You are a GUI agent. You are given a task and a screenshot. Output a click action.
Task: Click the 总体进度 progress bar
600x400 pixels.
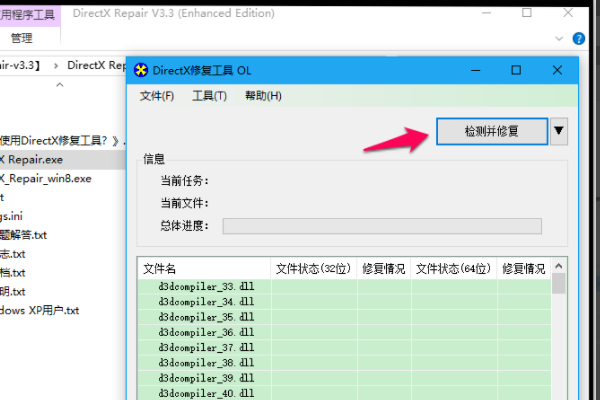[382, 226]
